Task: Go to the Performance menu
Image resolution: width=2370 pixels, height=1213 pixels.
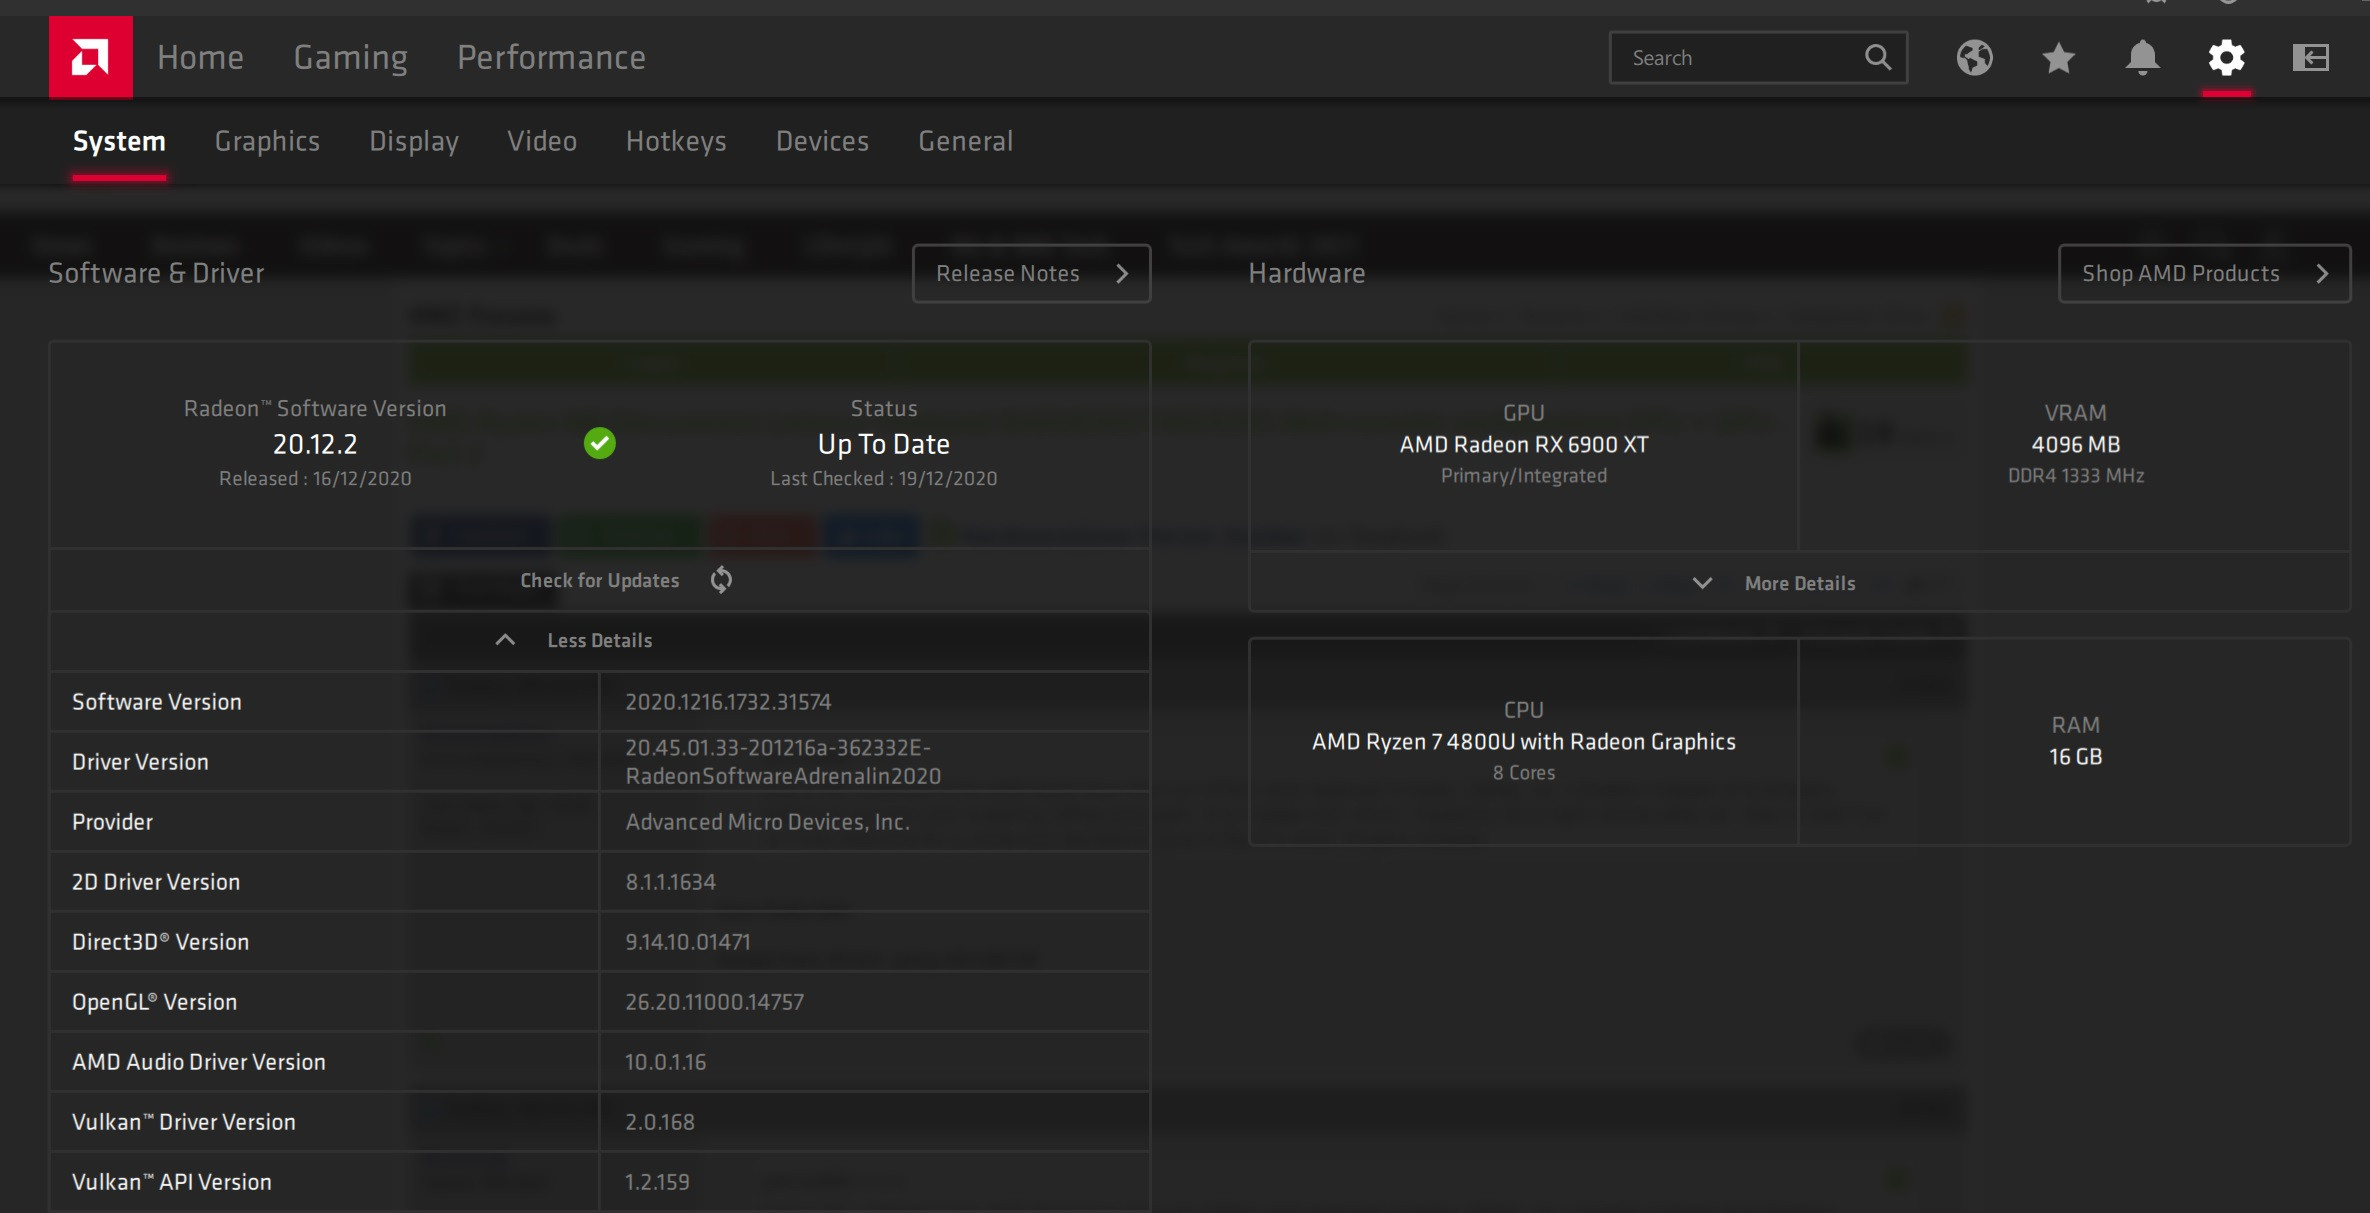Action: tap(551, 58)
